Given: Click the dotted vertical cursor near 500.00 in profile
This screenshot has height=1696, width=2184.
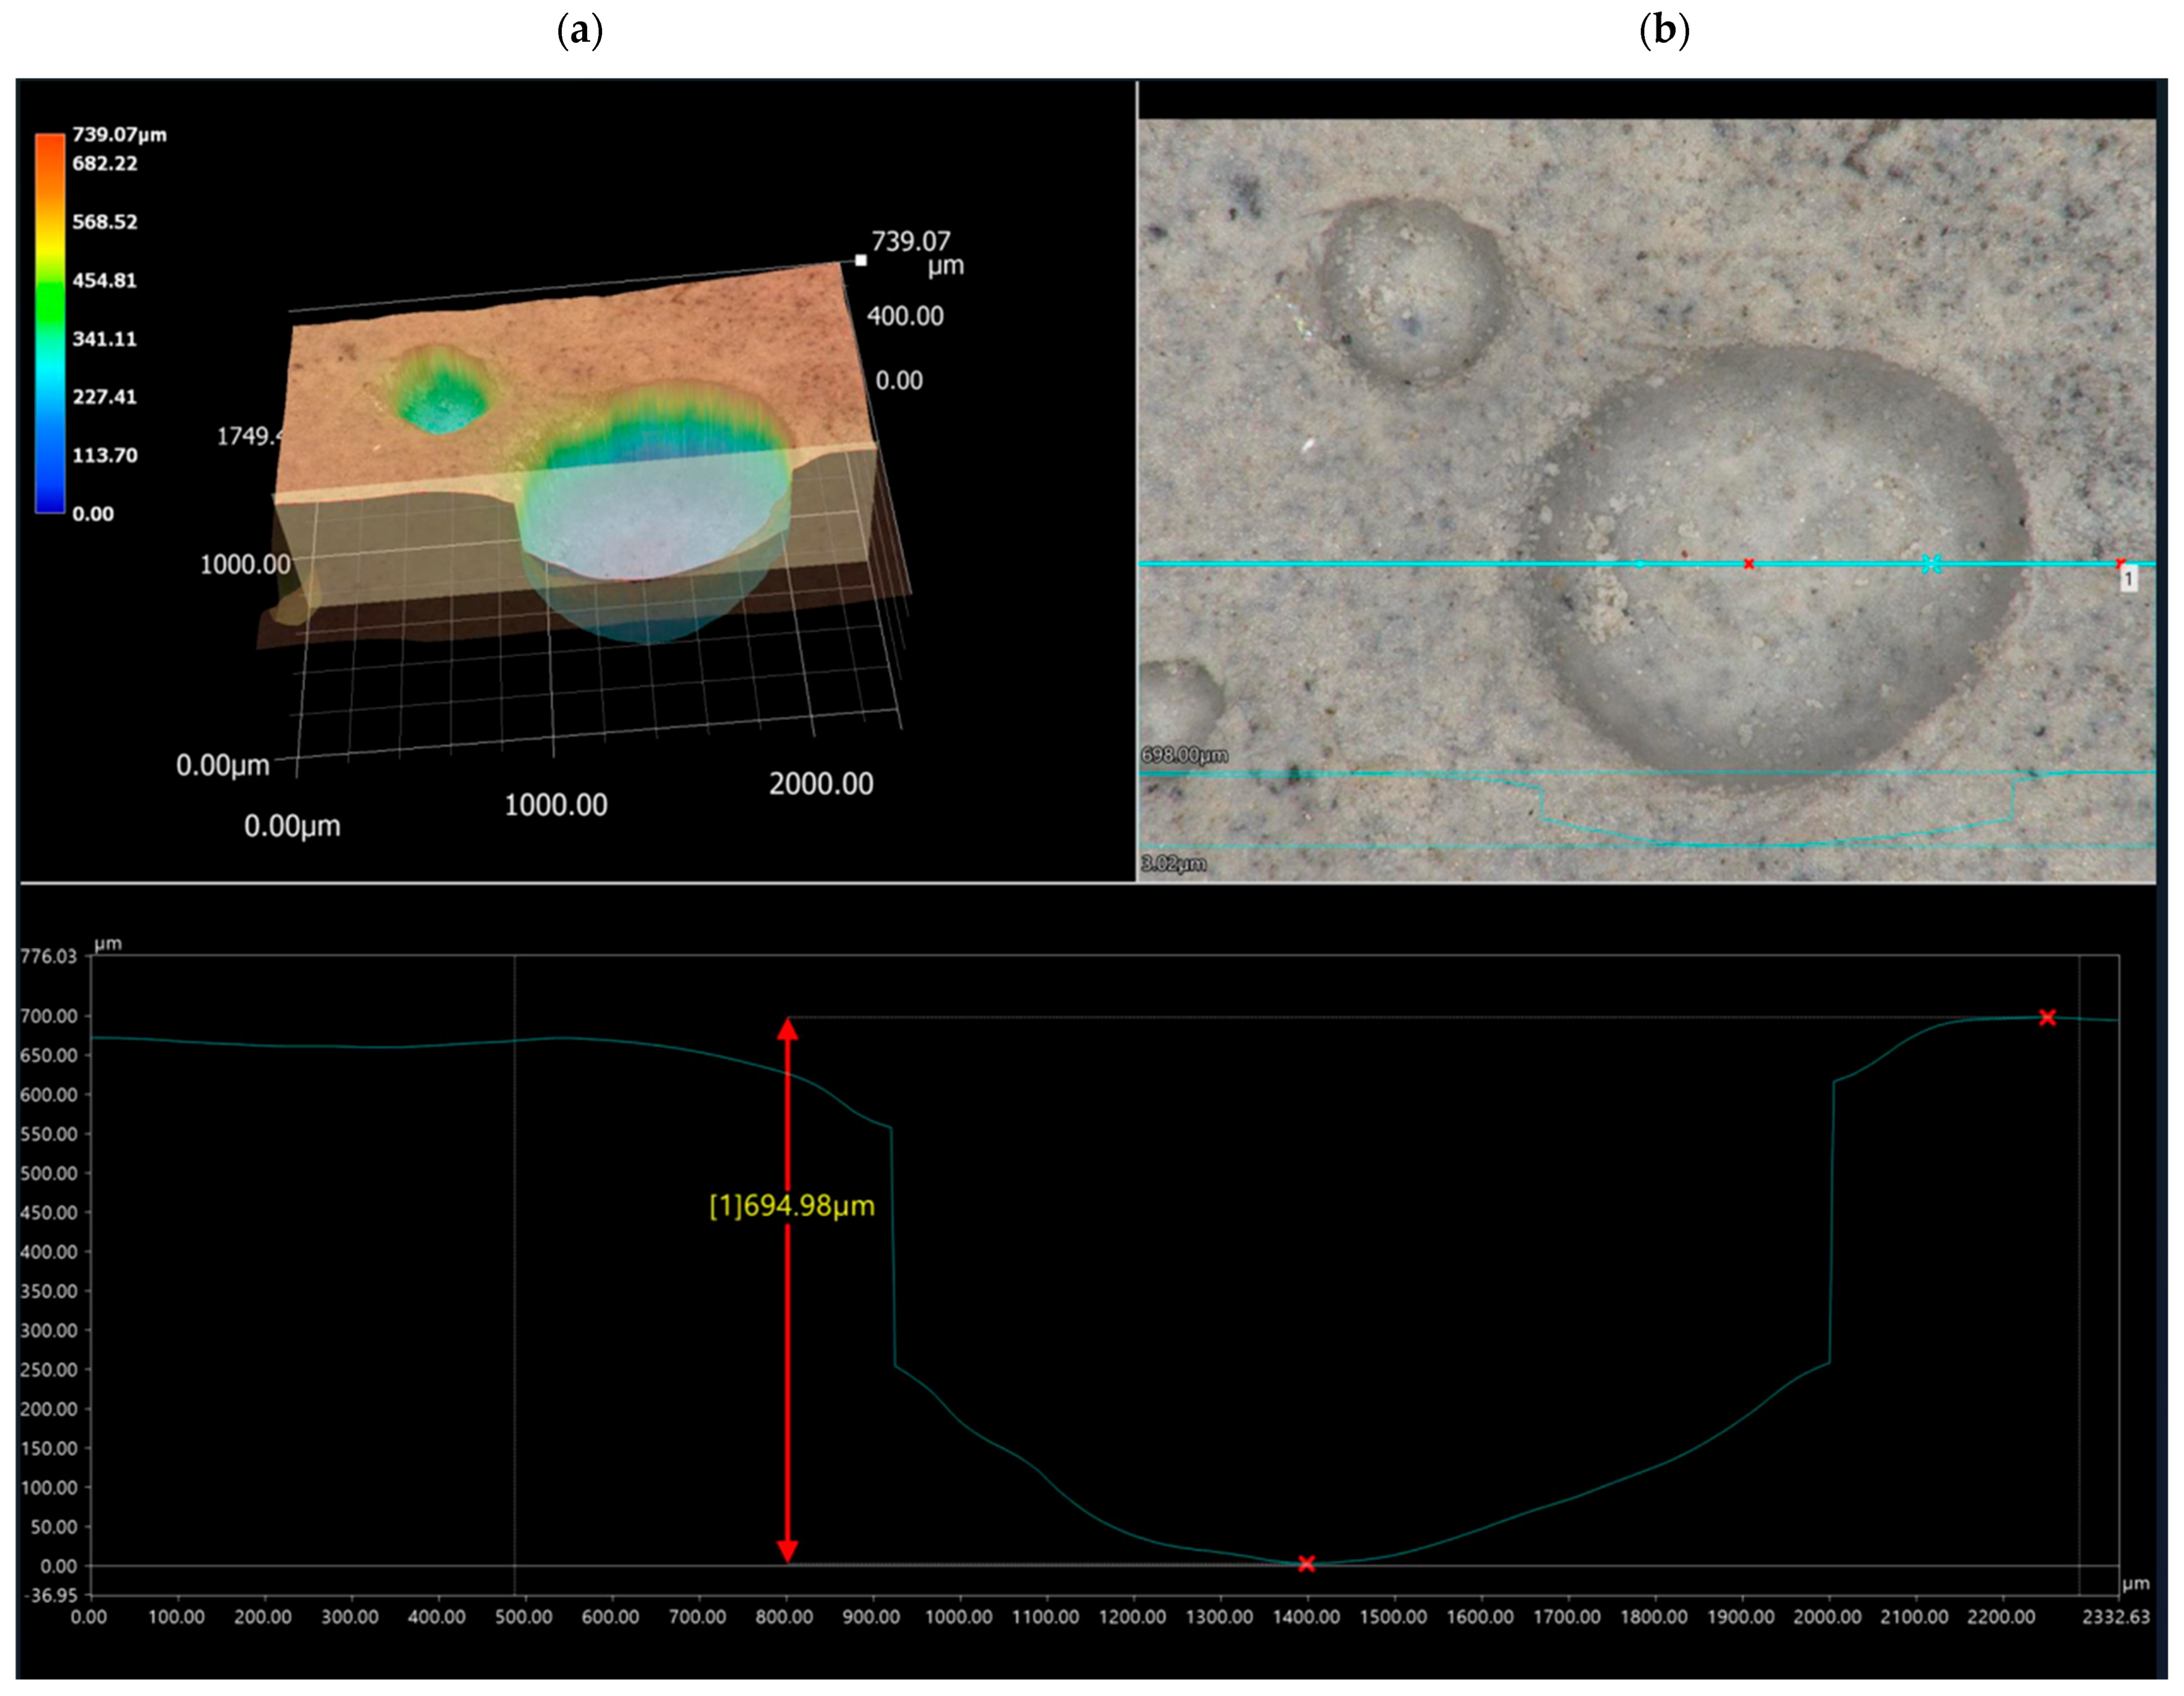Looking at the screenshot, I should 515,1275.
